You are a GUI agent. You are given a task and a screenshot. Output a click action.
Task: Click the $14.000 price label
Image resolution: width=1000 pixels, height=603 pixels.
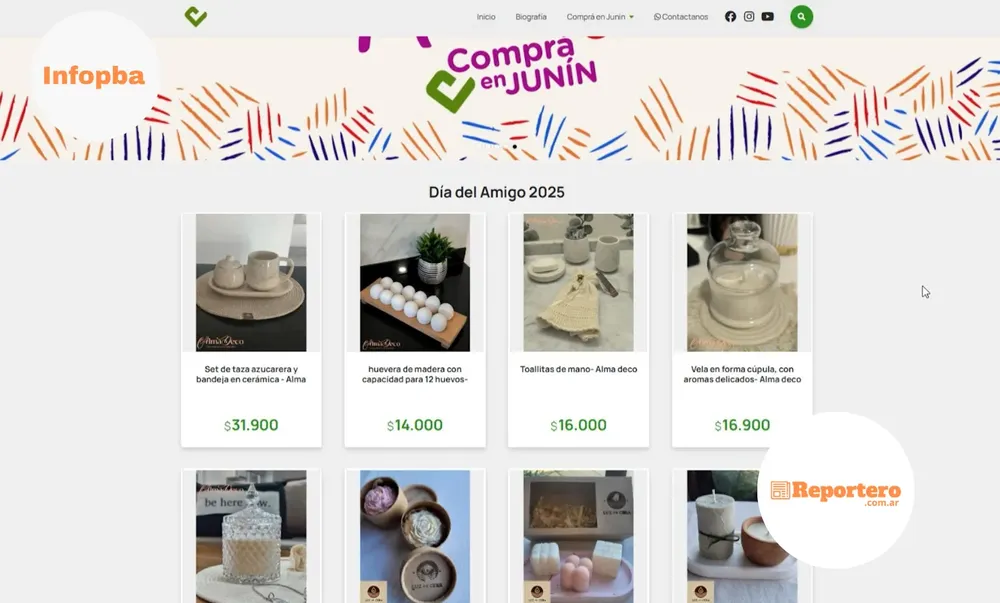click(415, 425)
